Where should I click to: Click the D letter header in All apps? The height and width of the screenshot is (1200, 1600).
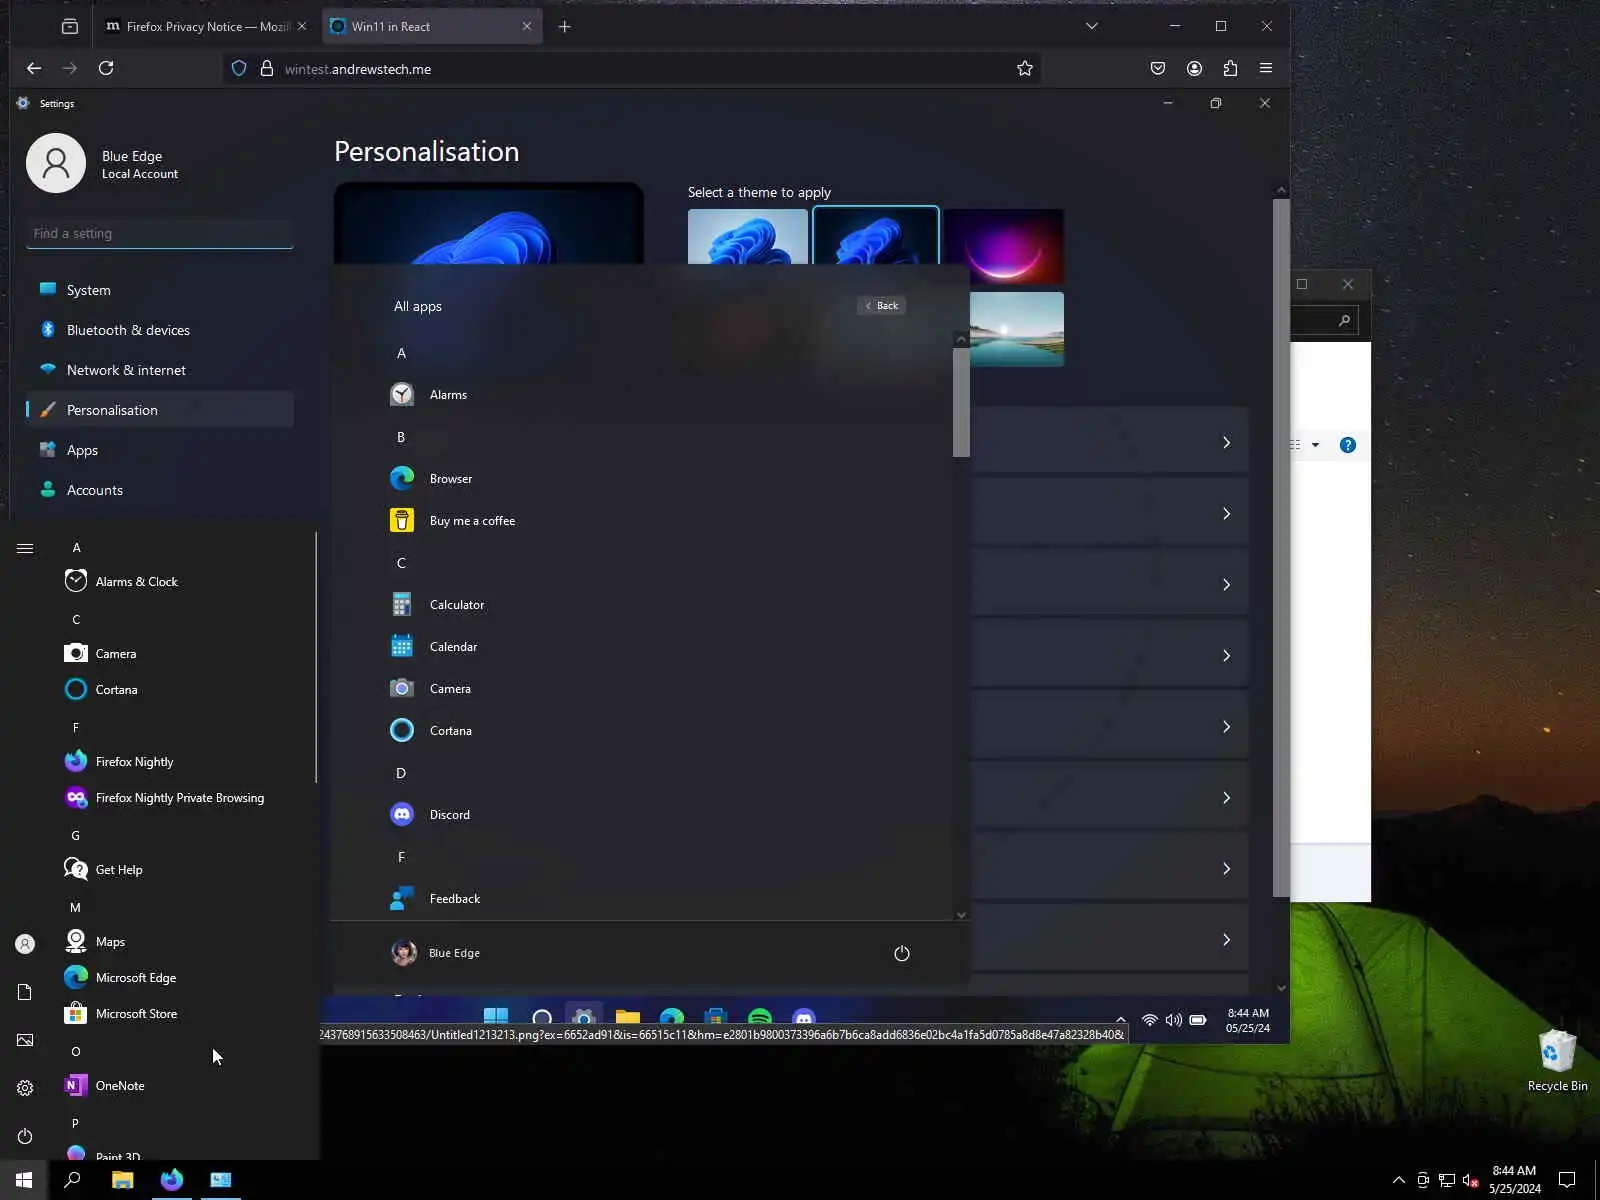[x=401, y=773]
